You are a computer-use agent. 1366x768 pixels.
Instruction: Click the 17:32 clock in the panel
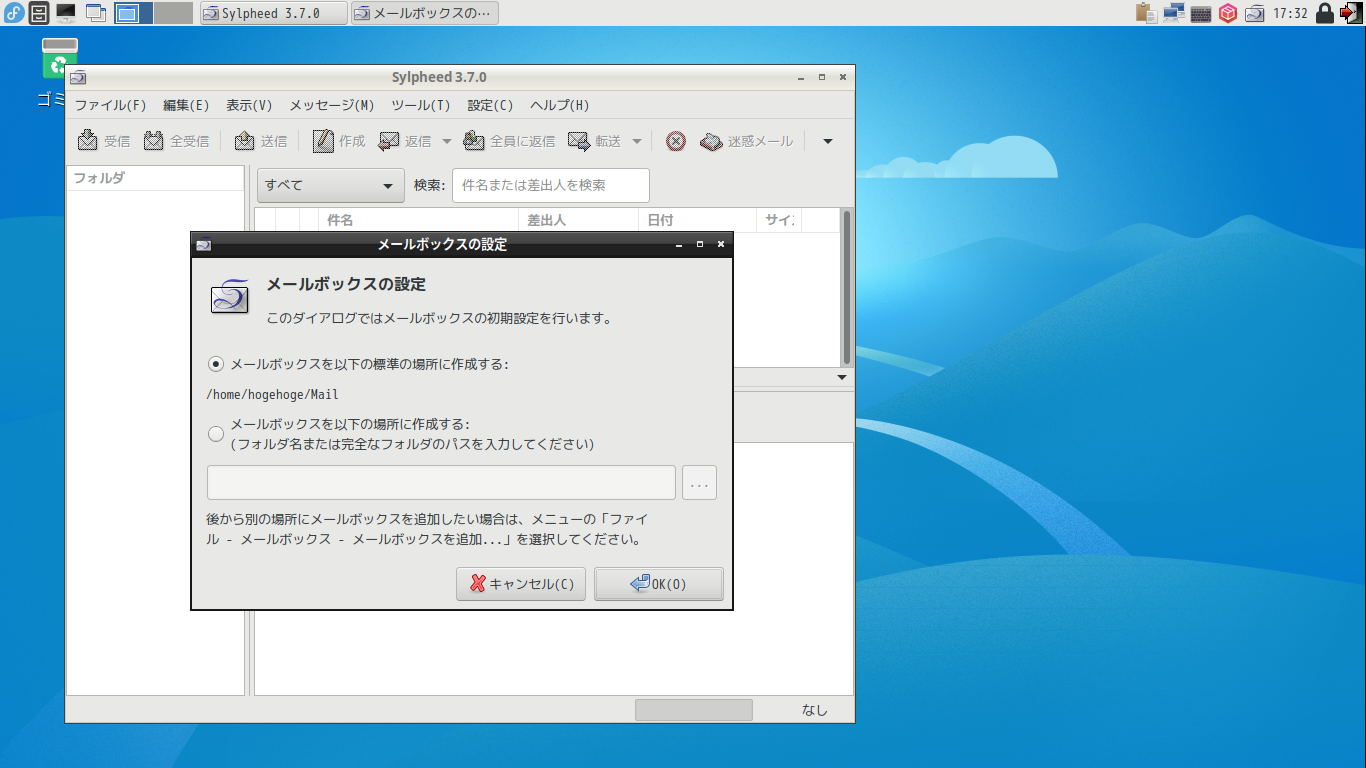(1290, 13)
